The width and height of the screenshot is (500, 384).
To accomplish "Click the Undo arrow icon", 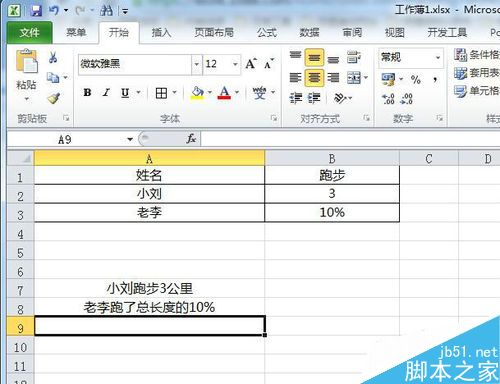I will pos(54,11).
